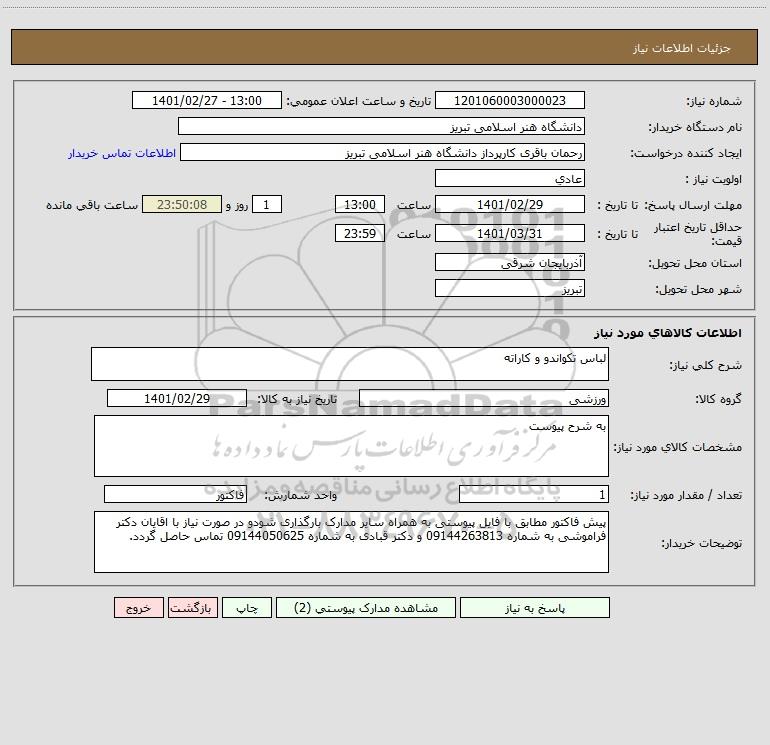770x745 pixels.
Task: Click the label حداقل تاریخ اعتبار قیمت:
Action: pos(697,234)
